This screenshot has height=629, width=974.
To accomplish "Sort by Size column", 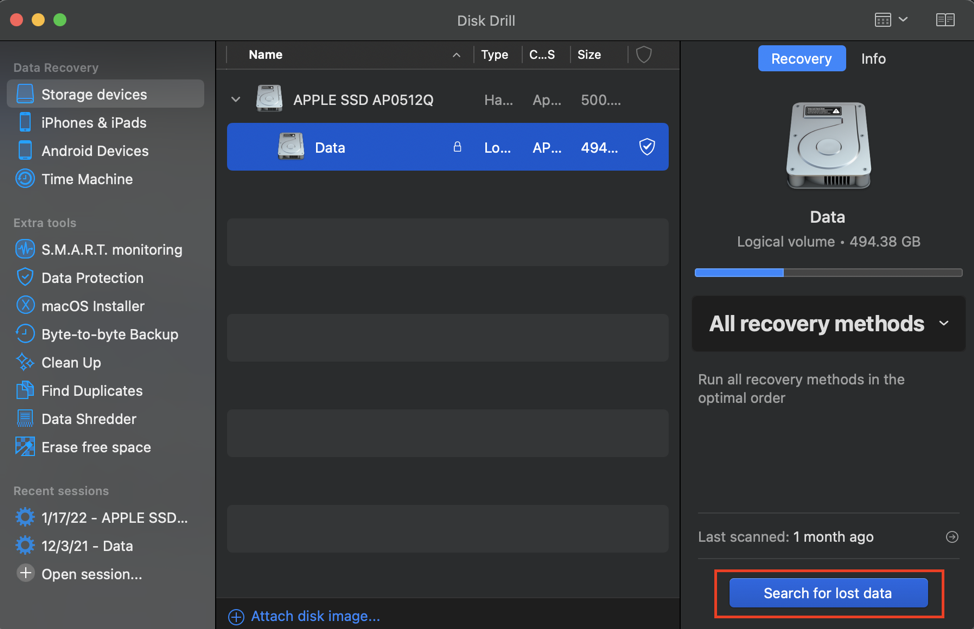I will pos(589,55).
